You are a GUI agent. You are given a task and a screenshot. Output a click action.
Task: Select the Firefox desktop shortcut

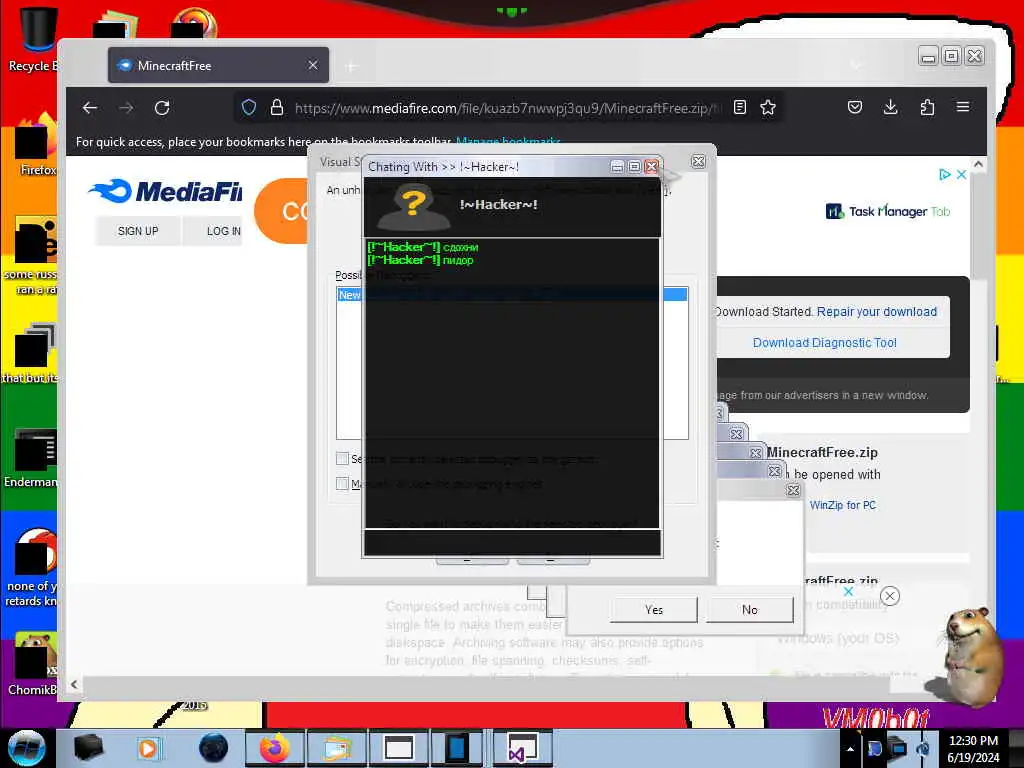coord(36,145)
